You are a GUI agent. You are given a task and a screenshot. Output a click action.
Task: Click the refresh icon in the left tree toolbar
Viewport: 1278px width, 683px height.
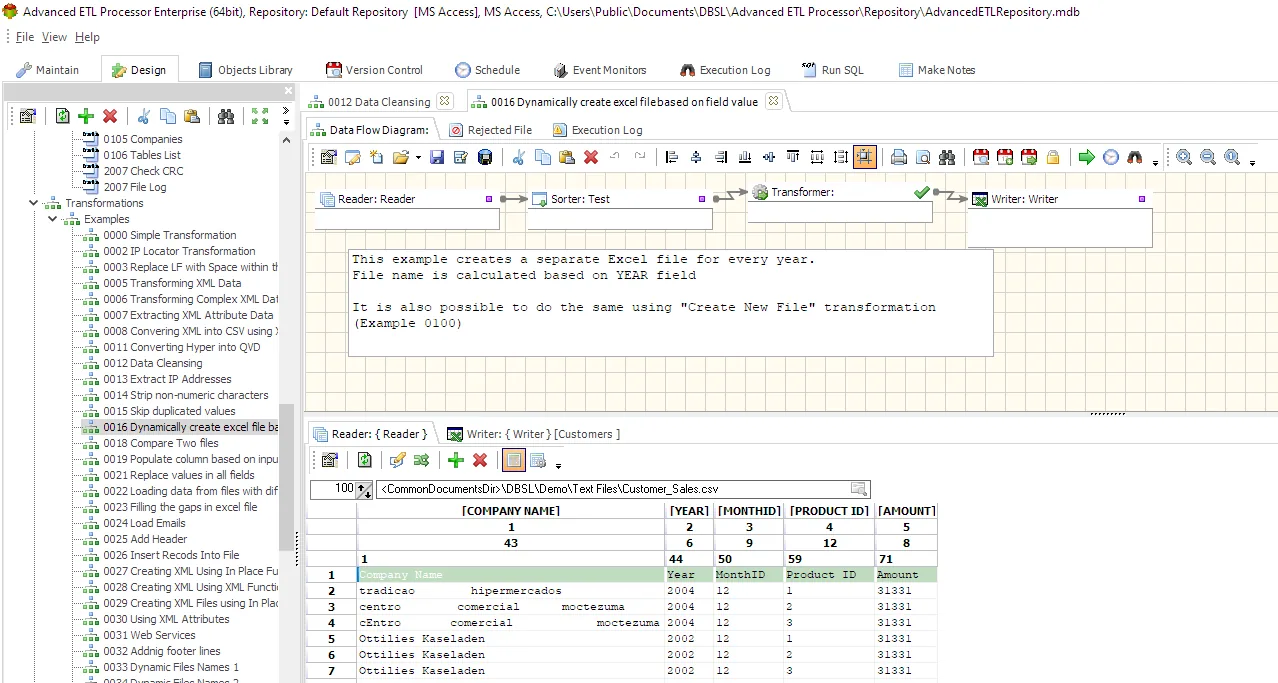pos(63,116)
